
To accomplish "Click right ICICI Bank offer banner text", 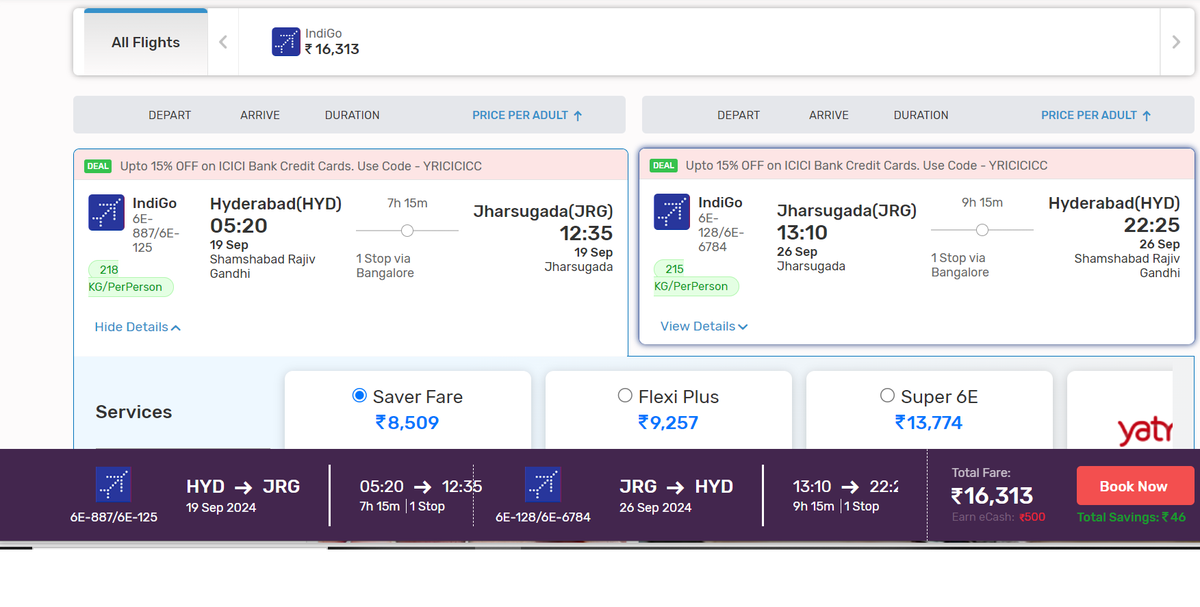I will click(867, 165).
